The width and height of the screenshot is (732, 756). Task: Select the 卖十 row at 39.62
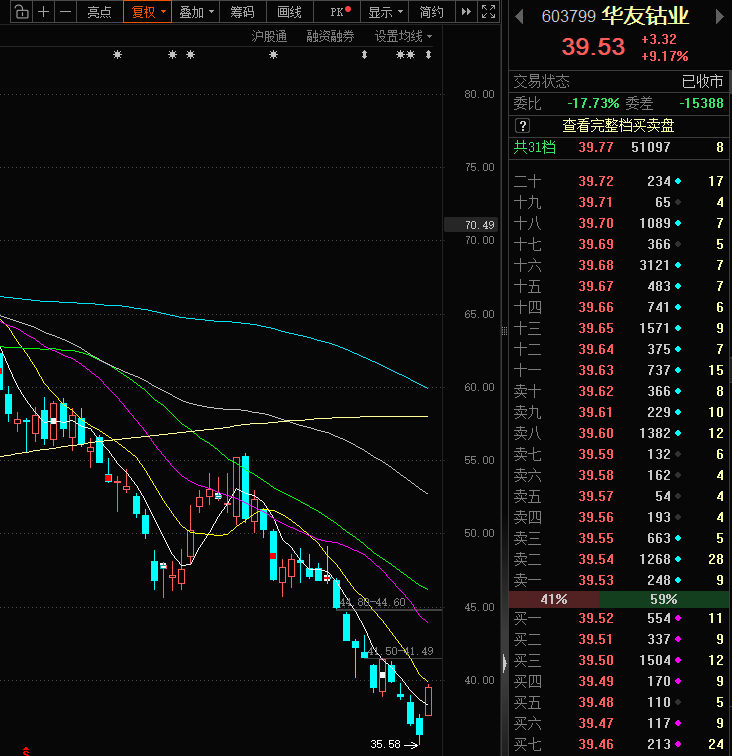[619, 391]
